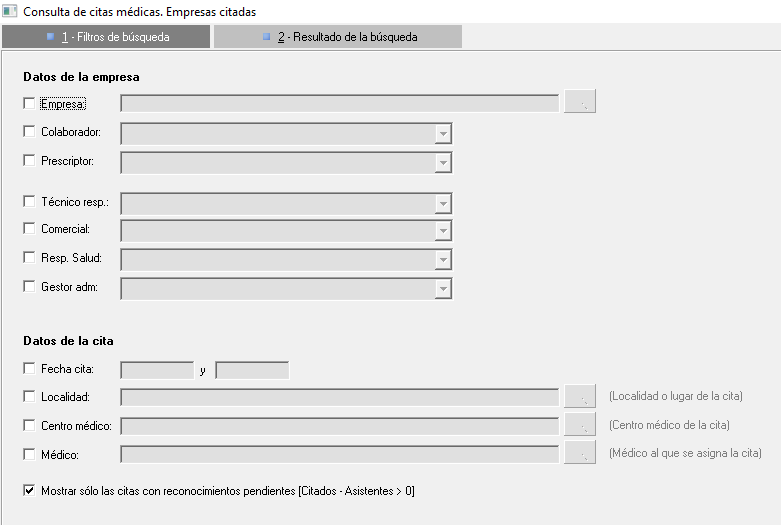Enable the Empresa filter checkbox

[x=28, y=102]
